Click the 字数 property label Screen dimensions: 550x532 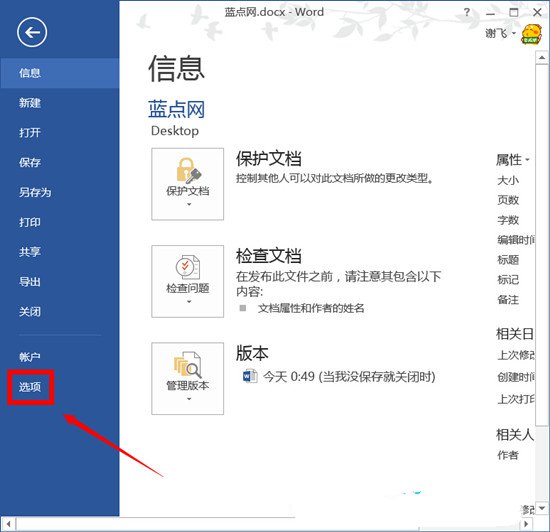point(508,220)
